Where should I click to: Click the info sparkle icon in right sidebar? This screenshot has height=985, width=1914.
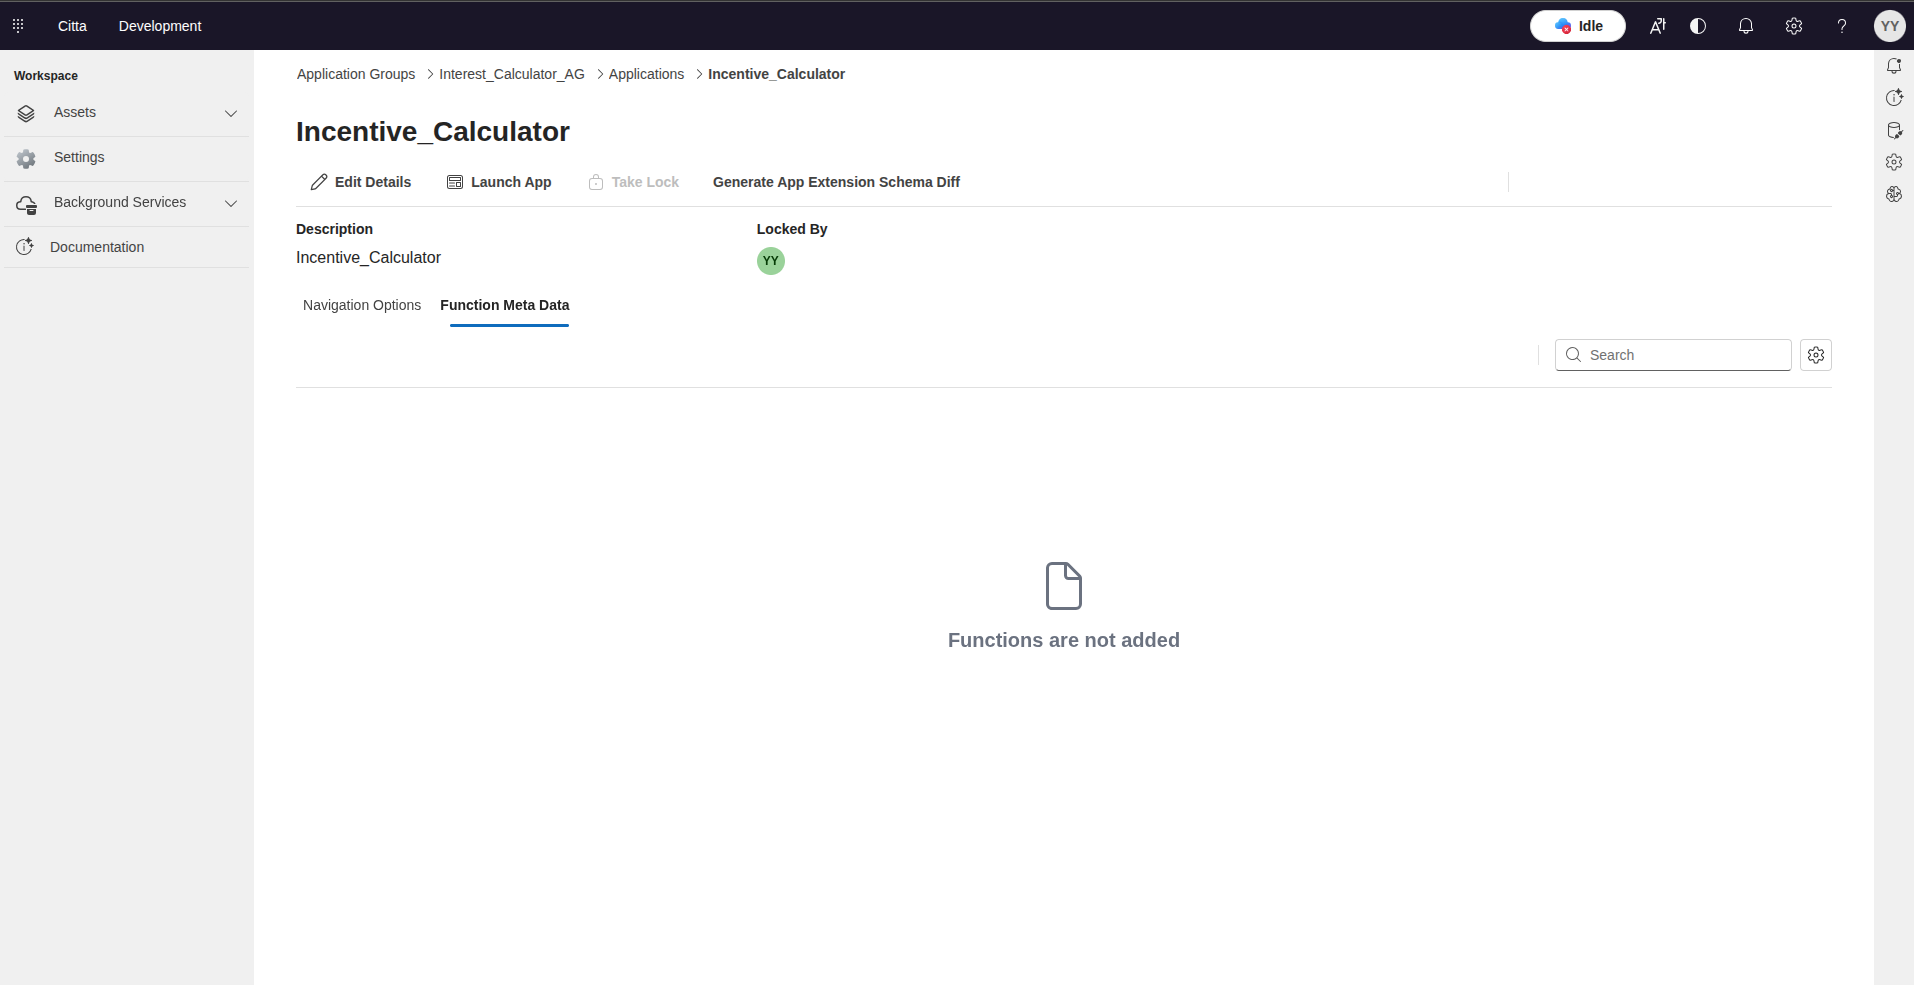(x=1894, y=98)
